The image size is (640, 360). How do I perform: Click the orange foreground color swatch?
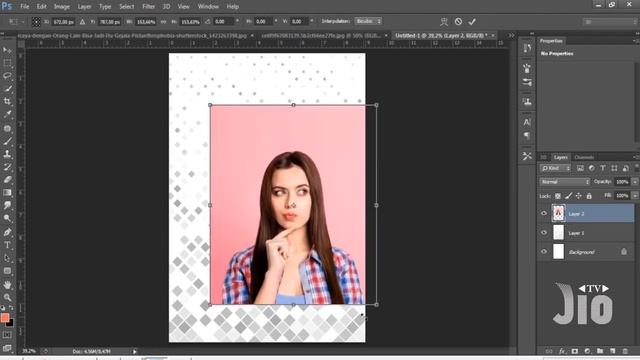4,317
